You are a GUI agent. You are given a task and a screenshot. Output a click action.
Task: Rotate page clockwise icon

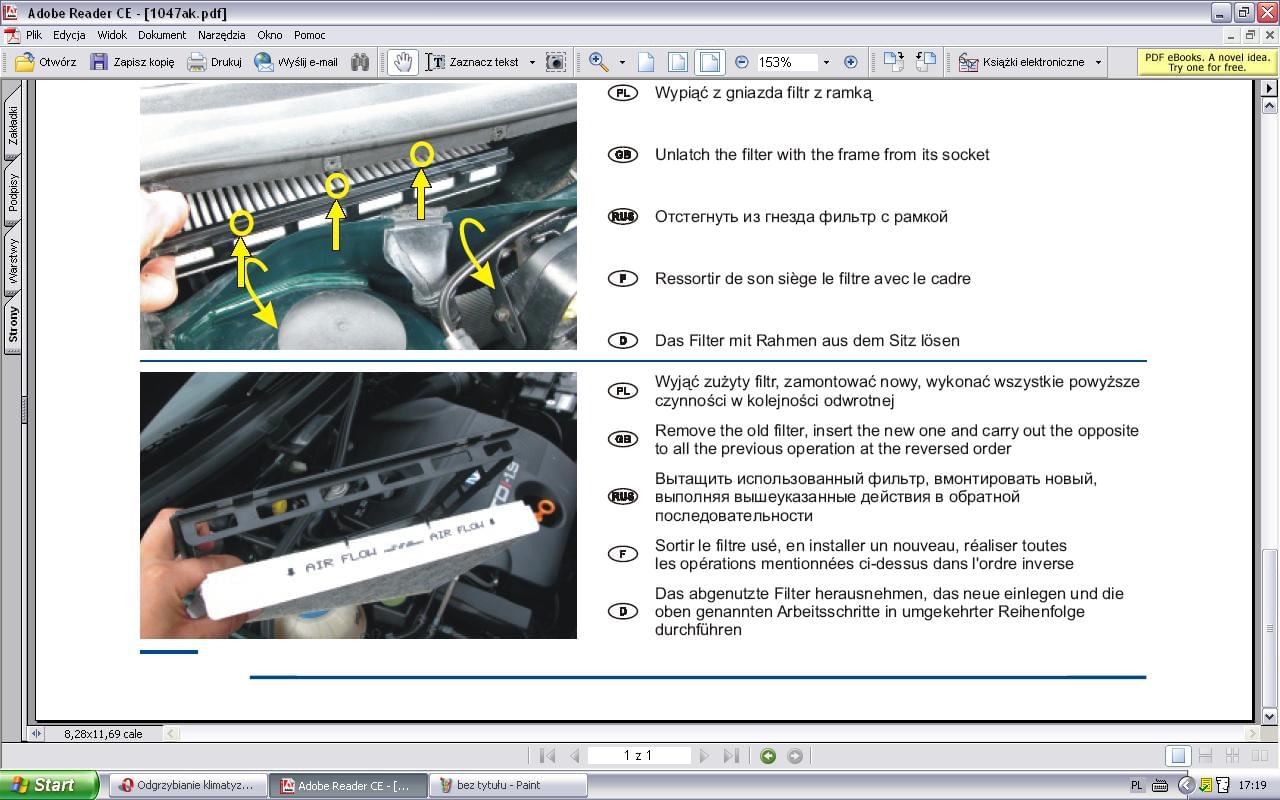(893, 62)
